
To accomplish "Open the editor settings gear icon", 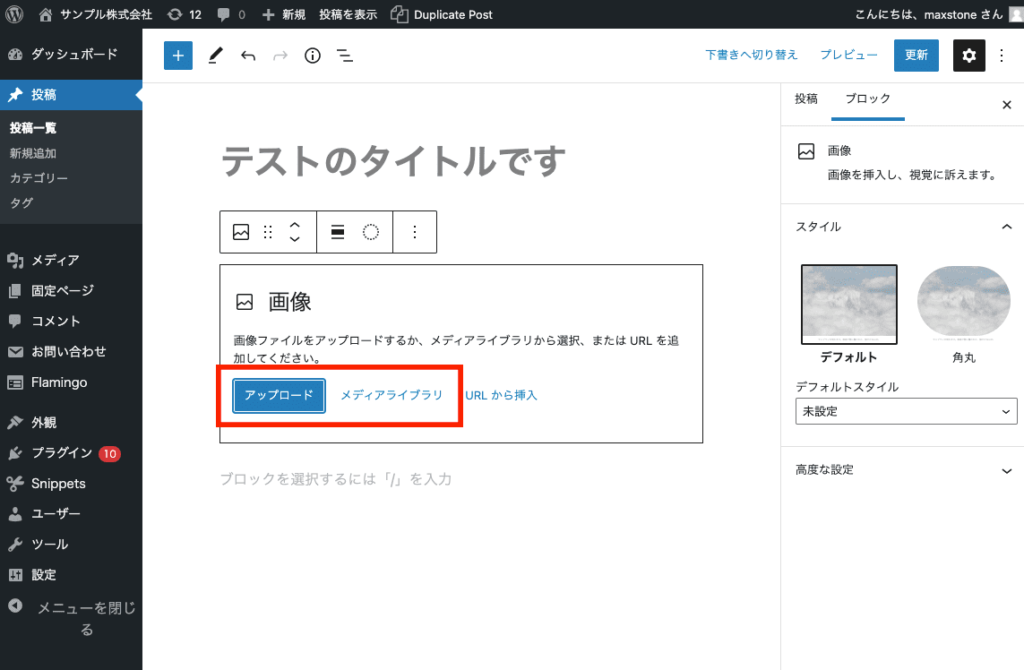I will 968,55.
